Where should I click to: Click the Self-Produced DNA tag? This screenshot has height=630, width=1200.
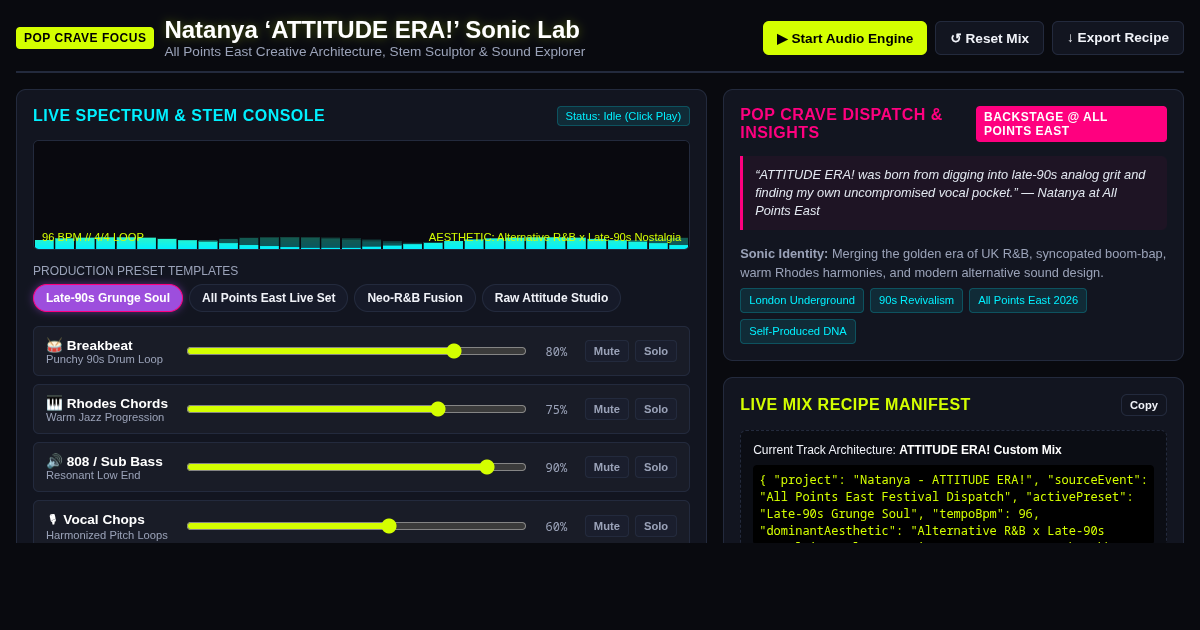click(798, 331)
